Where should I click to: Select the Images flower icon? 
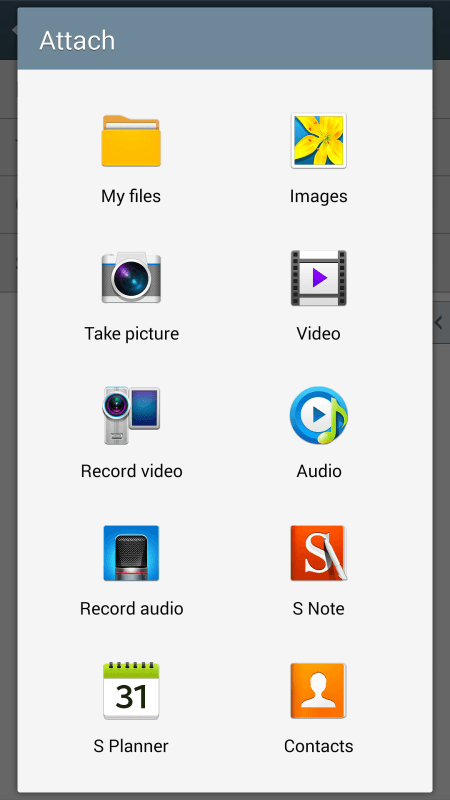tap(318, 141)
